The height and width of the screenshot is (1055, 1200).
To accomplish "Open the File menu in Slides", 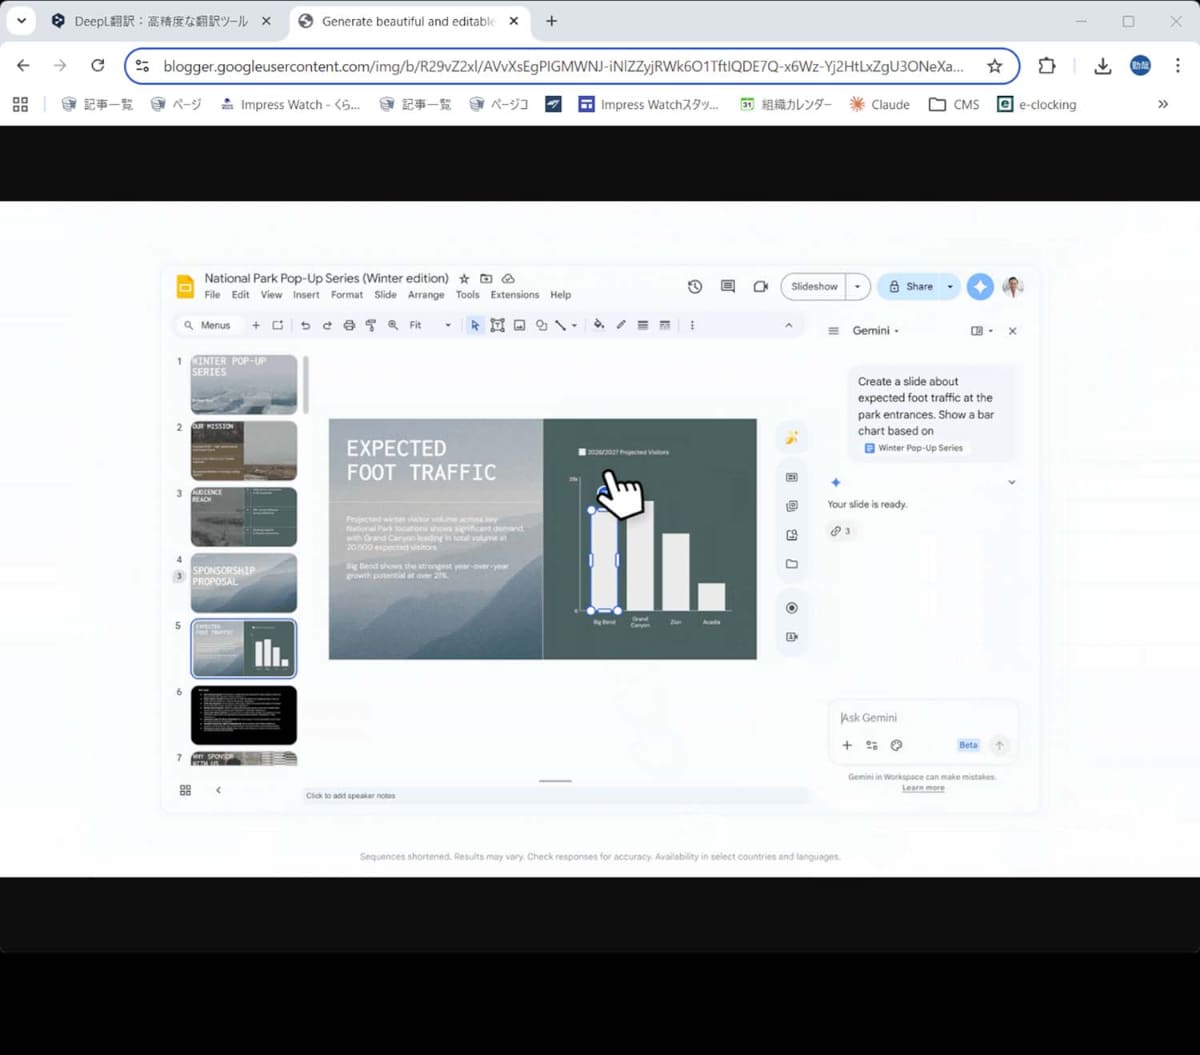I will (x=213, y=295).
